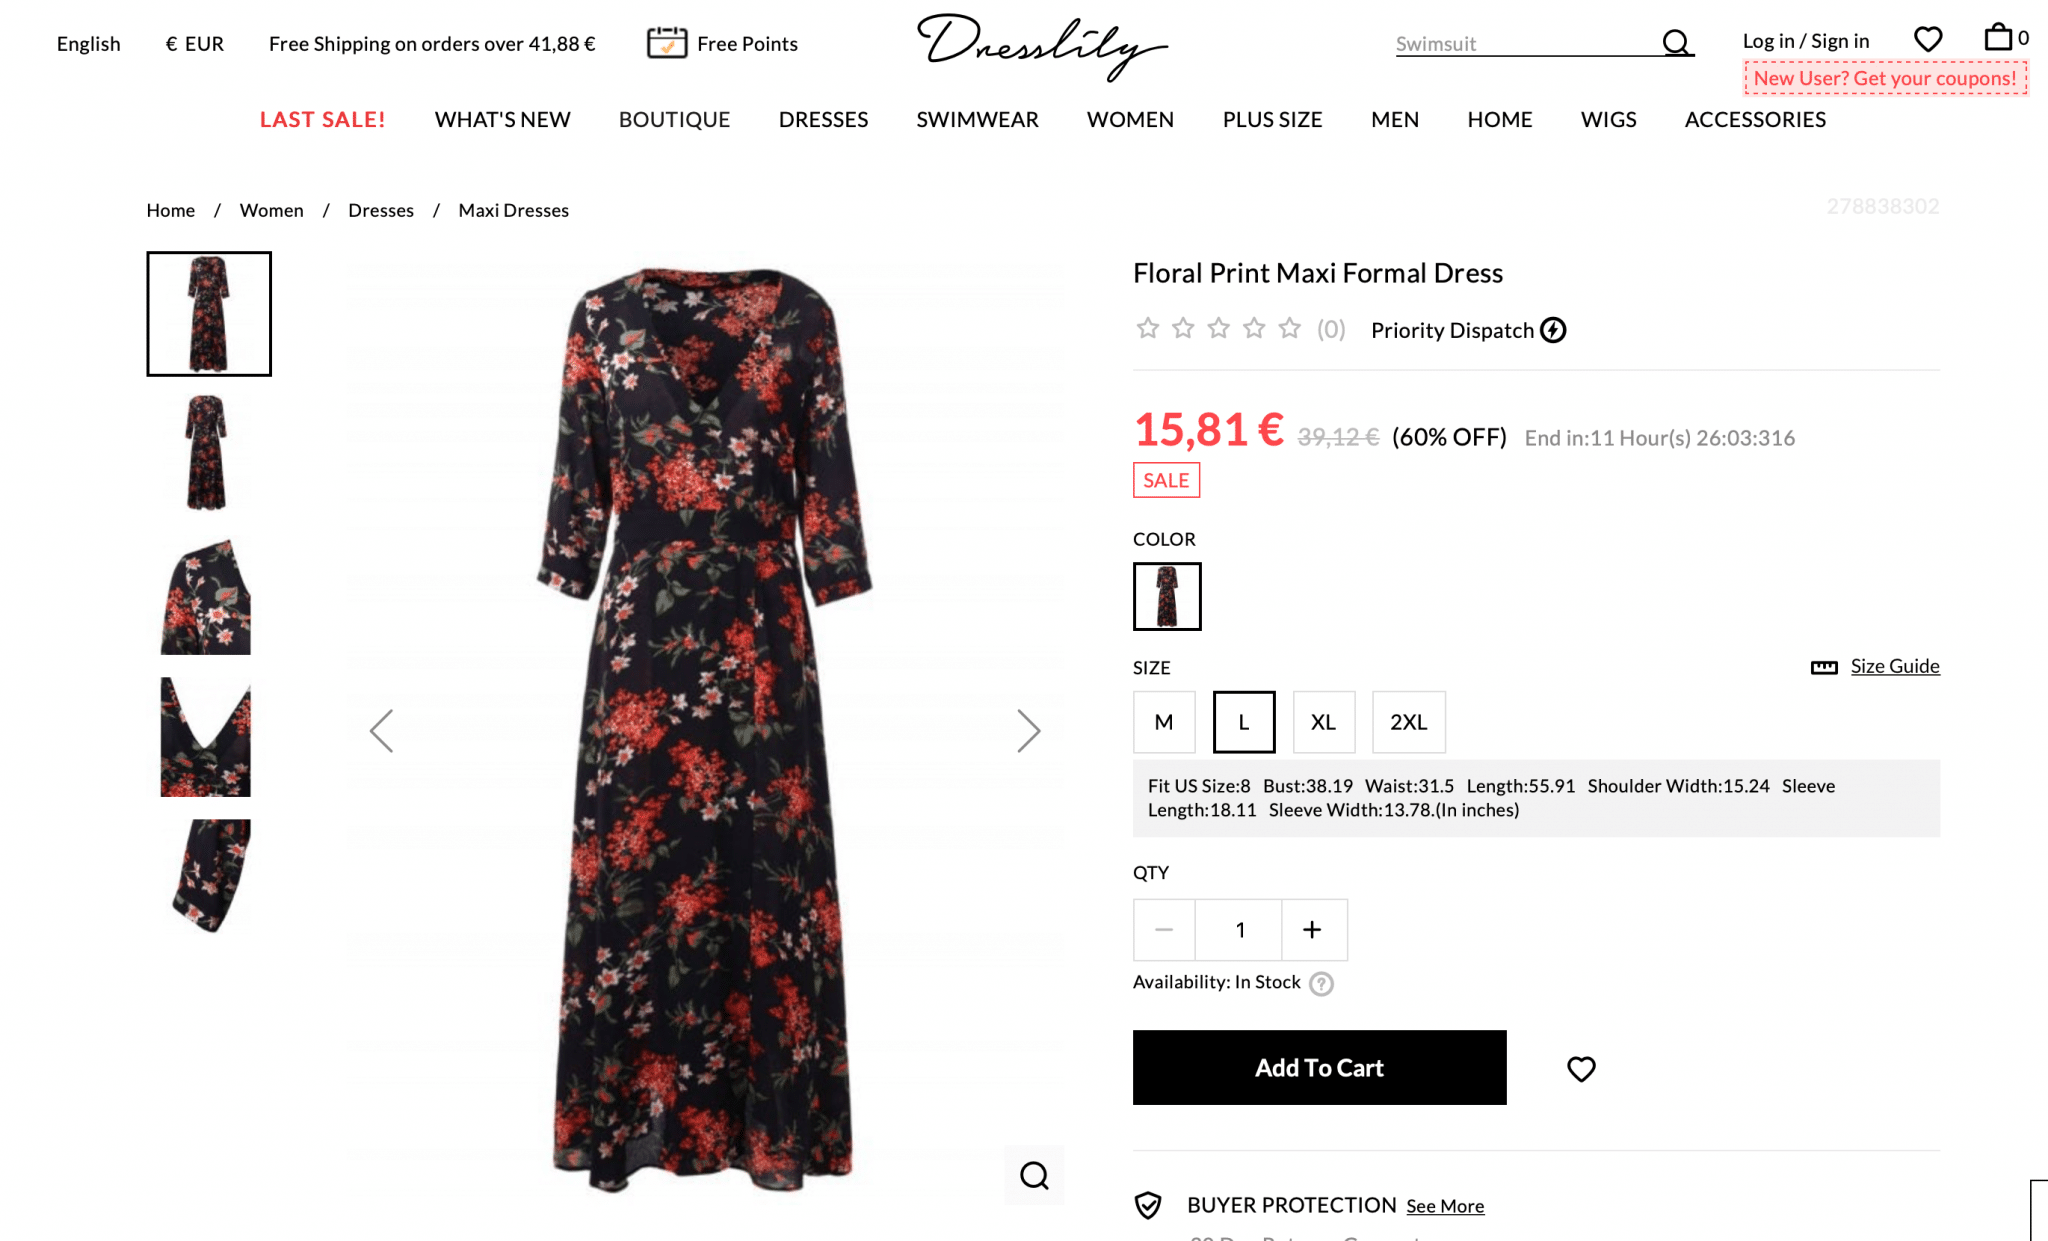
Task: Open the SWIMWEAR menu
Action: pyautogui.click(x=977, y=120)
